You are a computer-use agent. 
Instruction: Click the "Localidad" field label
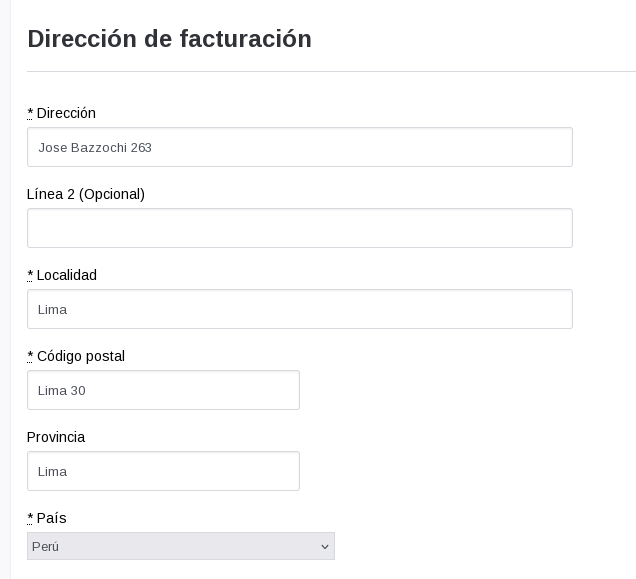click(67, 275)
